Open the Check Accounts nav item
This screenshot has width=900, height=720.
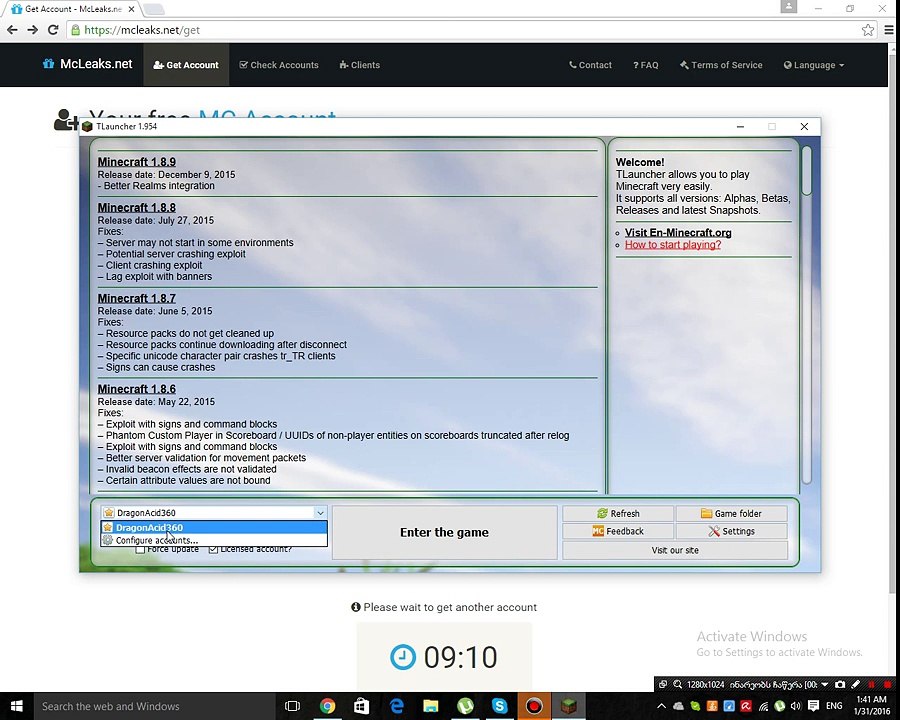coord(279,65)
